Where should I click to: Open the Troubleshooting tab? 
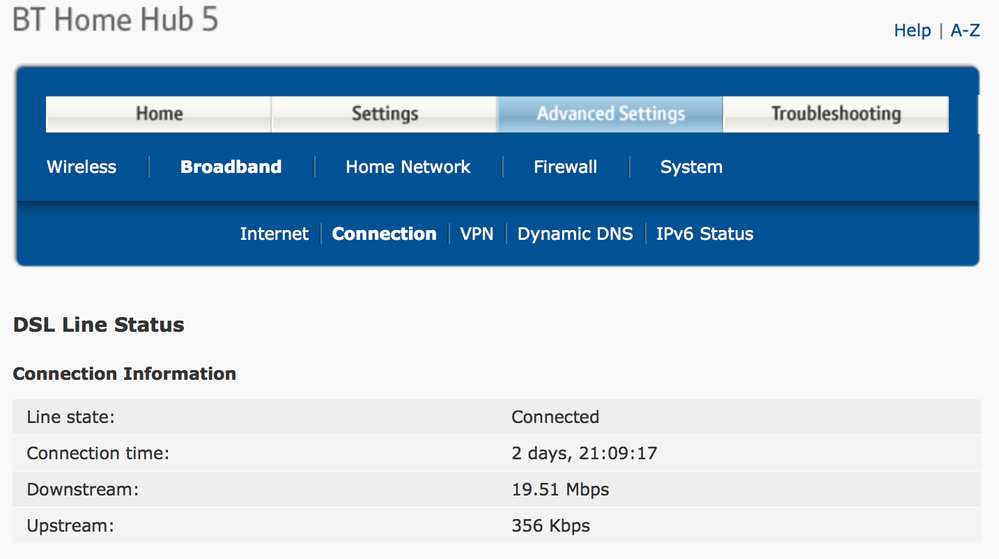835,114
